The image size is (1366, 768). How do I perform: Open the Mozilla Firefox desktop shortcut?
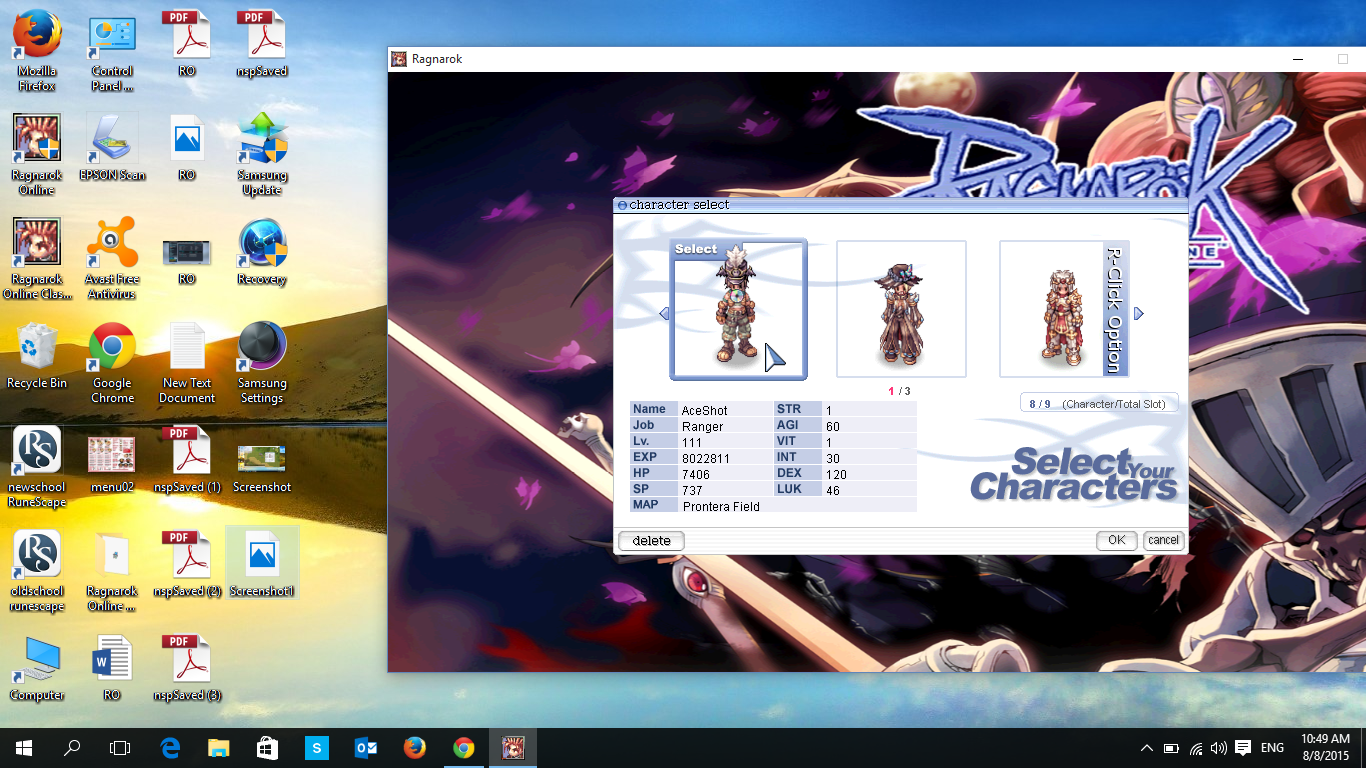pos(37,50)
